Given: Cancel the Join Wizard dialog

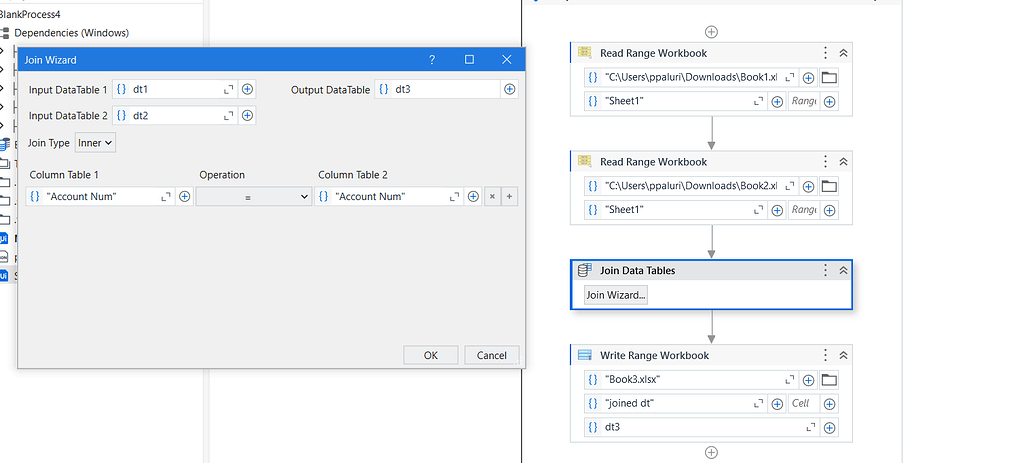Looking at the screenshot, I should coord(491,355).
